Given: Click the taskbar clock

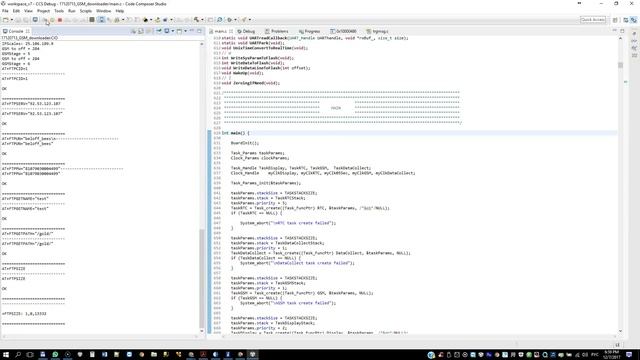Looking at the screenshot, I should 611,355.
